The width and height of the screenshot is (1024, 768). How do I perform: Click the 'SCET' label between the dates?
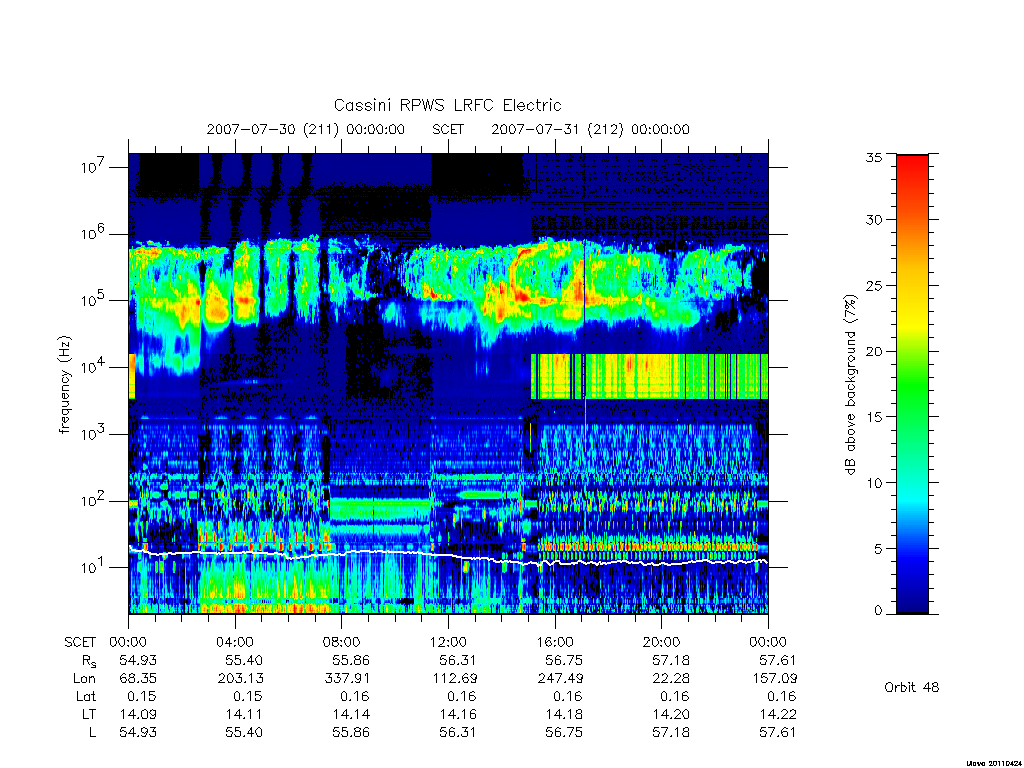click(x=448, y=129)
